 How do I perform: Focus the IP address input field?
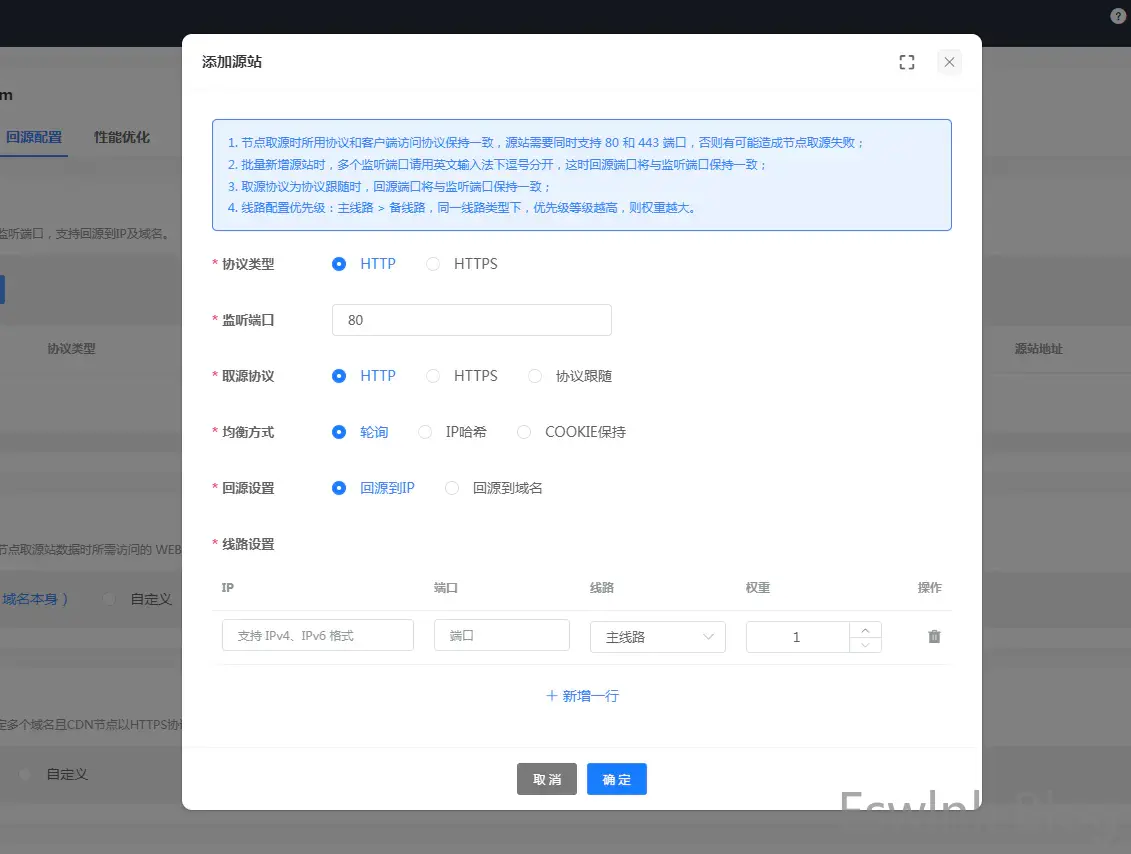(x=317, y=635)
